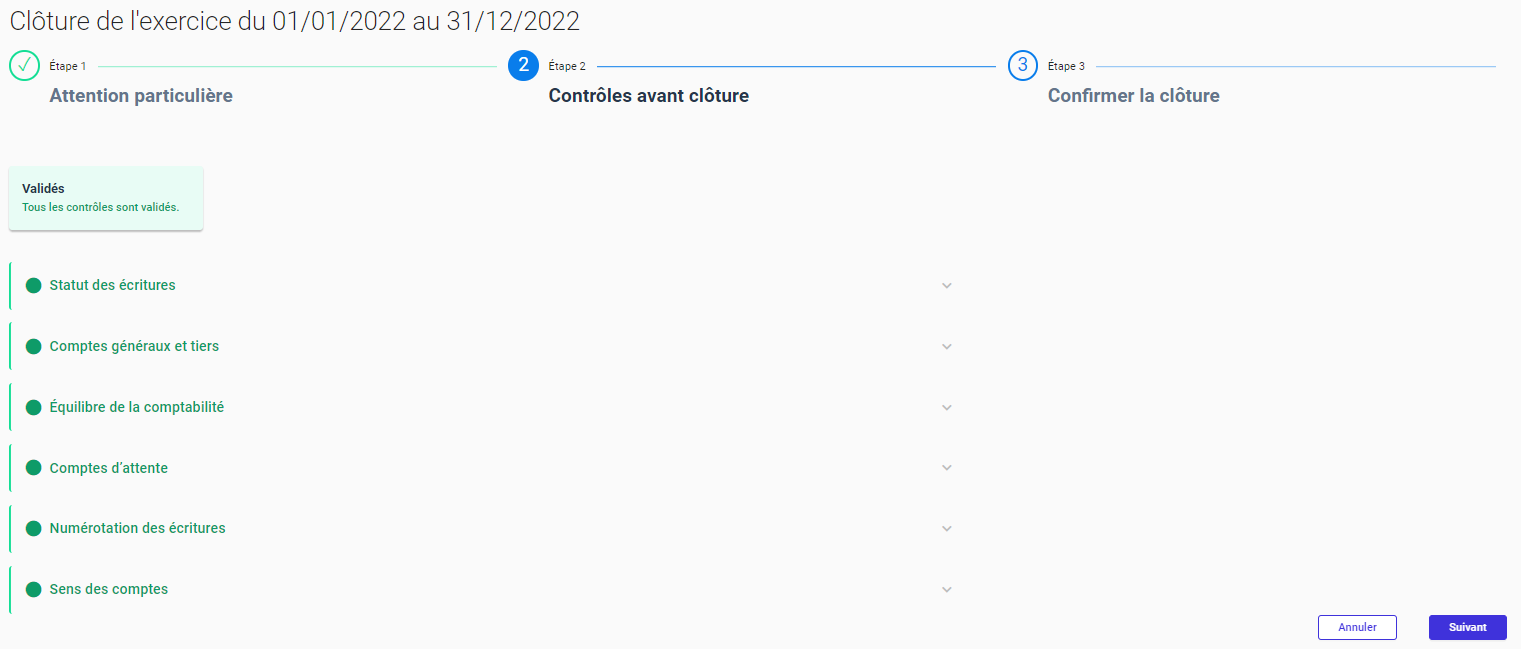Click the Annuler button
The width and height of the screenshot is (1521, 649).
click(x=1357, y=627)
